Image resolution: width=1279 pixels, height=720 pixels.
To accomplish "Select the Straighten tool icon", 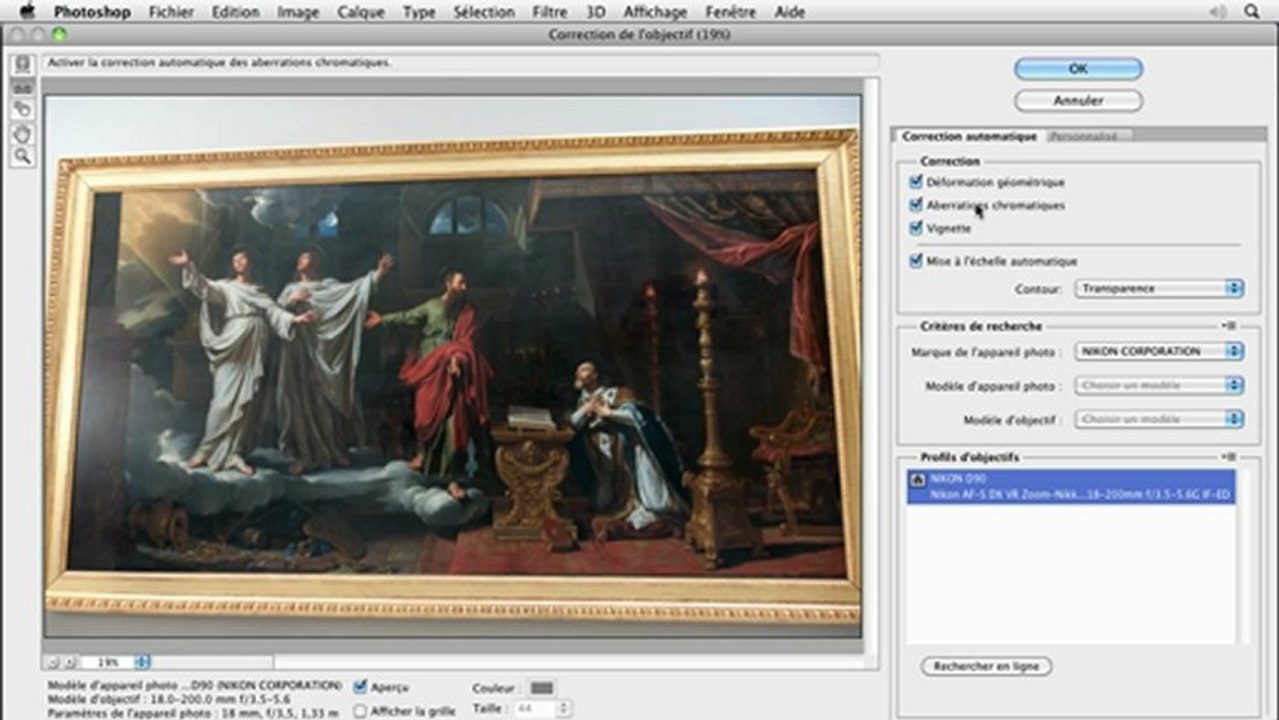I will 22,87.
